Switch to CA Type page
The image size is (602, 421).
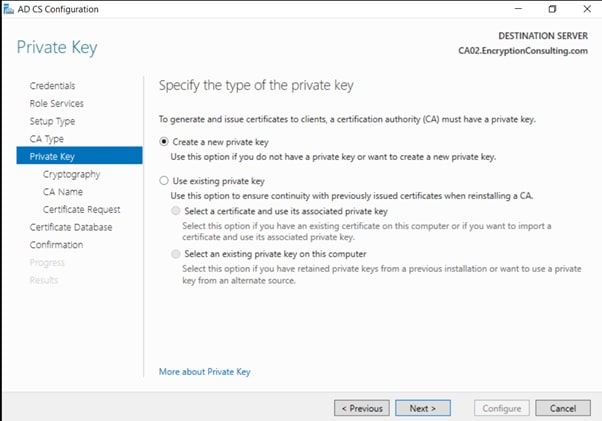point(47,139)
